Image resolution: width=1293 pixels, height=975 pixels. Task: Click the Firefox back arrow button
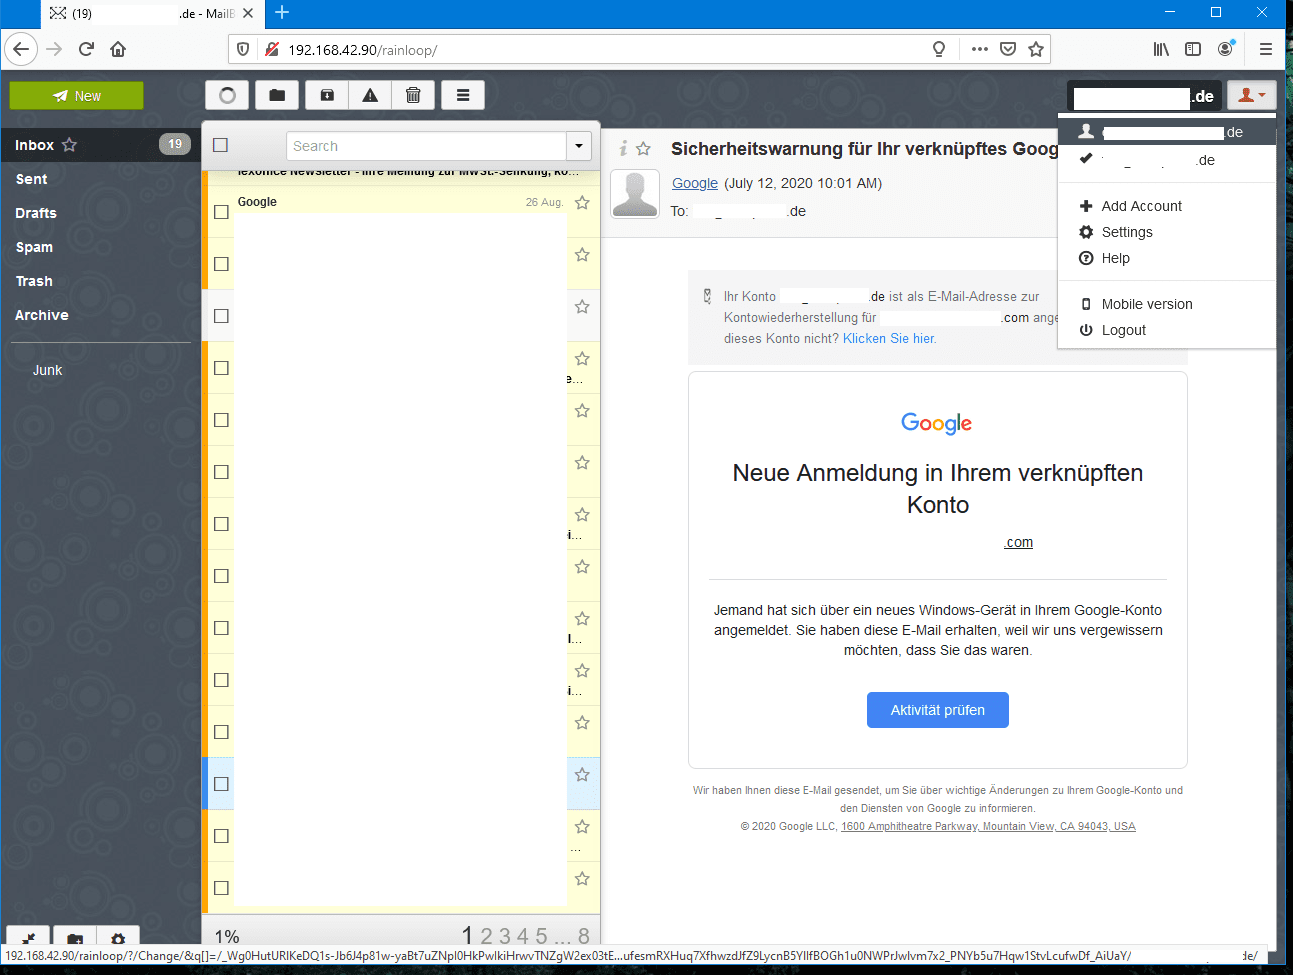tap(21, 49)
